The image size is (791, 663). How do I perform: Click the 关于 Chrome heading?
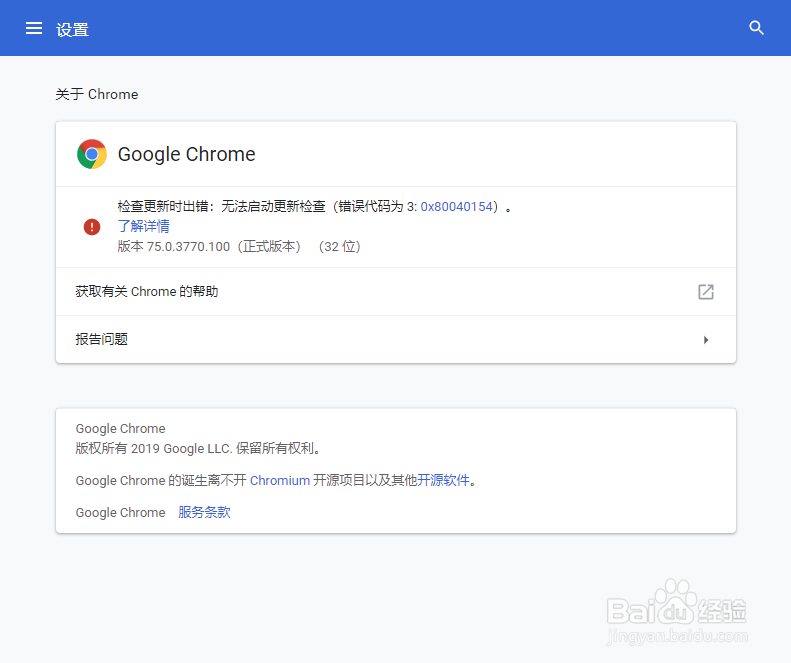[x=97, y=94]
